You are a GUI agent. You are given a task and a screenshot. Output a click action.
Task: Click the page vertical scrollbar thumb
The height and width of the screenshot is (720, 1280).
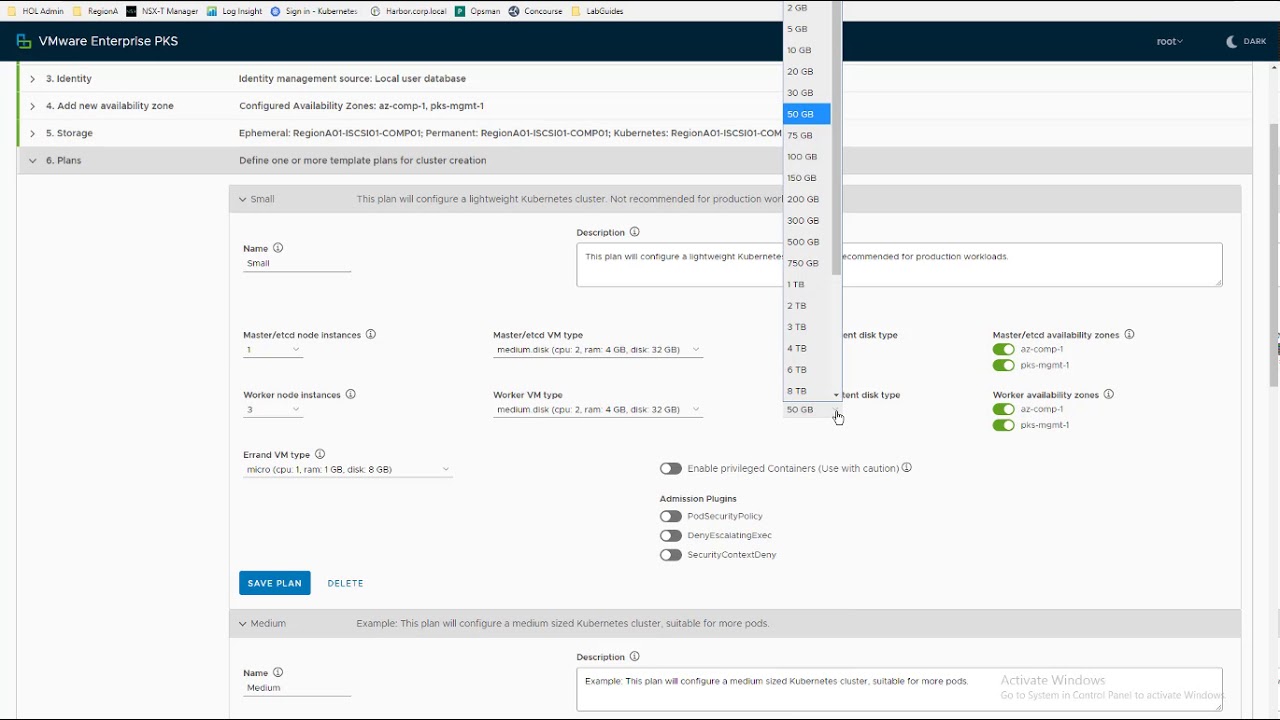coord(1274,257)
